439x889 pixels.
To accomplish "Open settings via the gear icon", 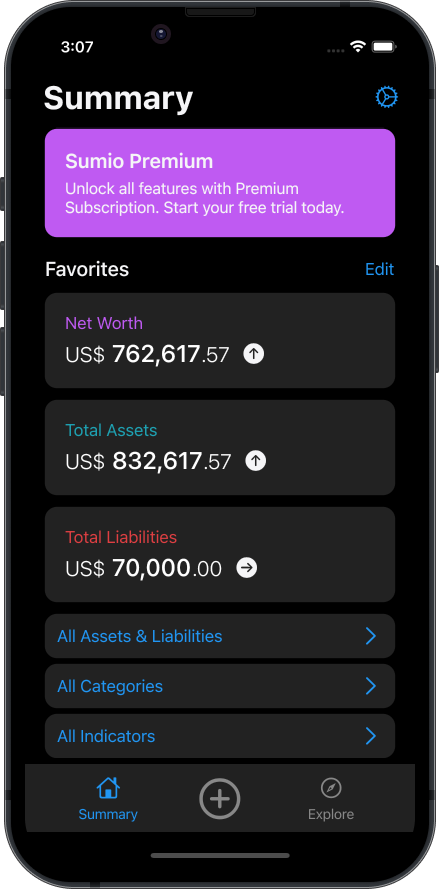I will [387, 98].
